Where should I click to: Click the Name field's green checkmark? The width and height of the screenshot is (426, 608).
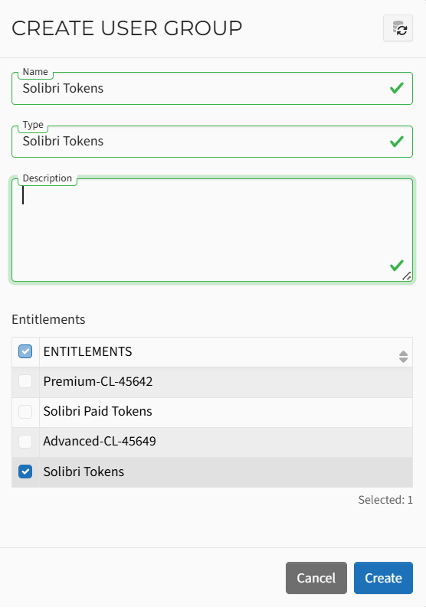pyautogui.click(x=397, y=88)
